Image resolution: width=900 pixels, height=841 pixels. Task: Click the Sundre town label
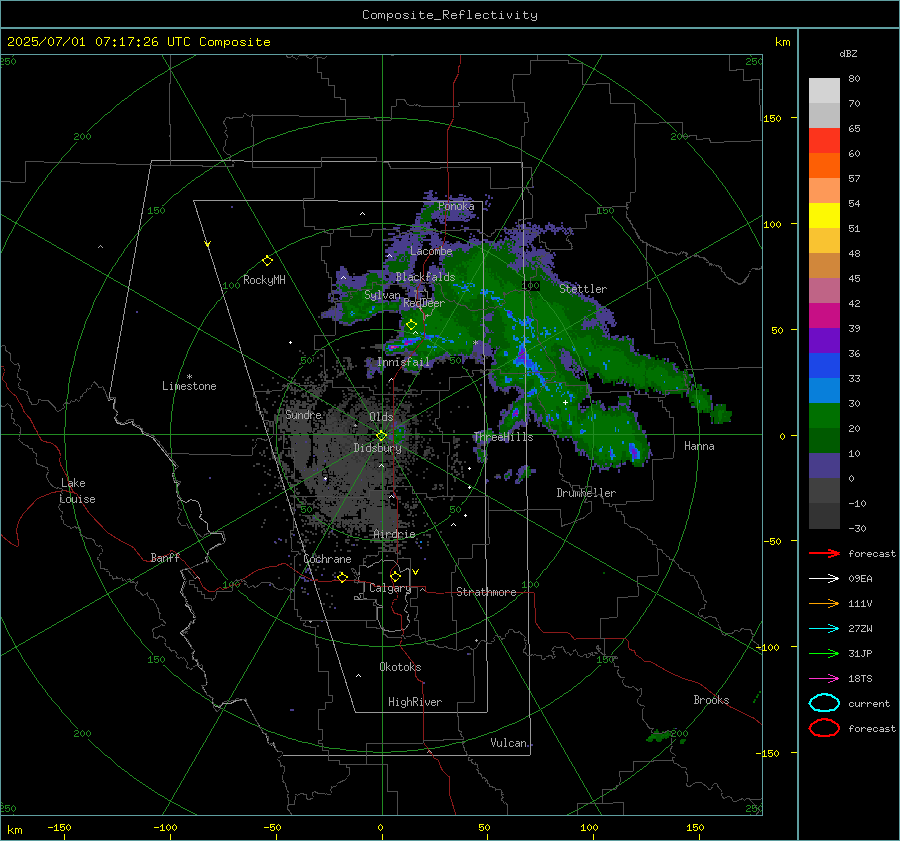tap(304, 414)
